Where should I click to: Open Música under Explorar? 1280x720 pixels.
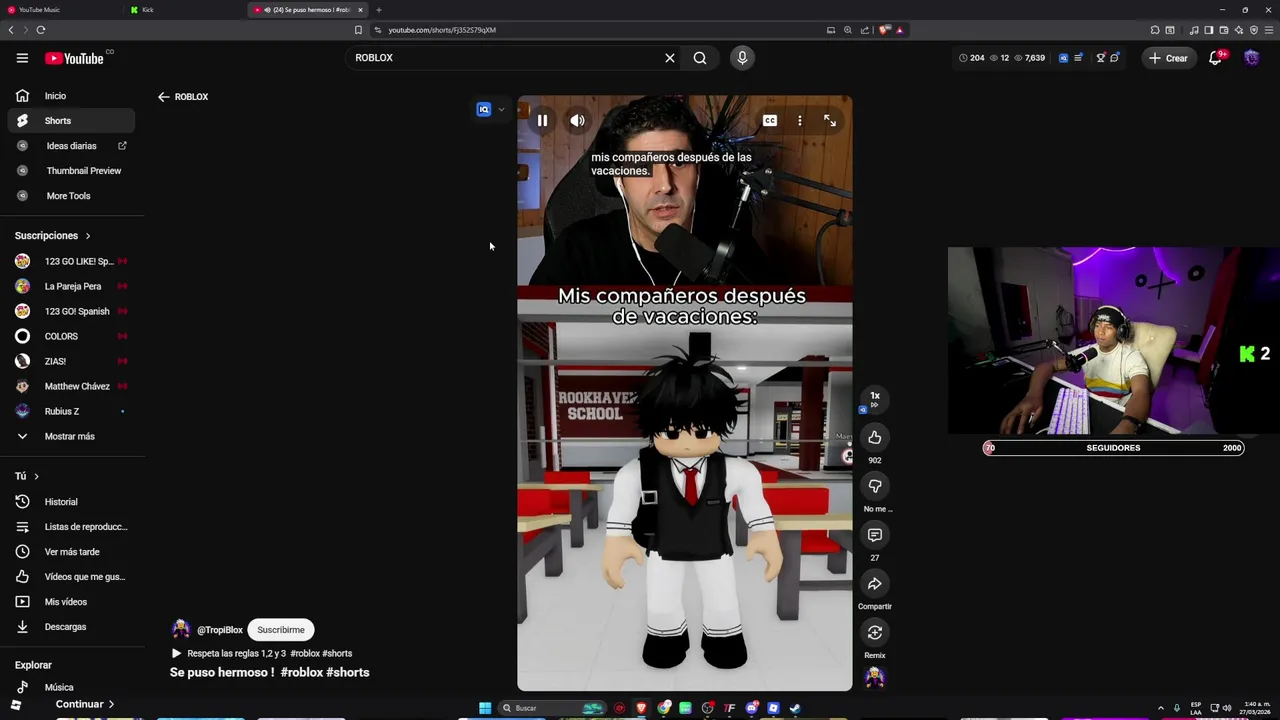[x=71, y=687]
